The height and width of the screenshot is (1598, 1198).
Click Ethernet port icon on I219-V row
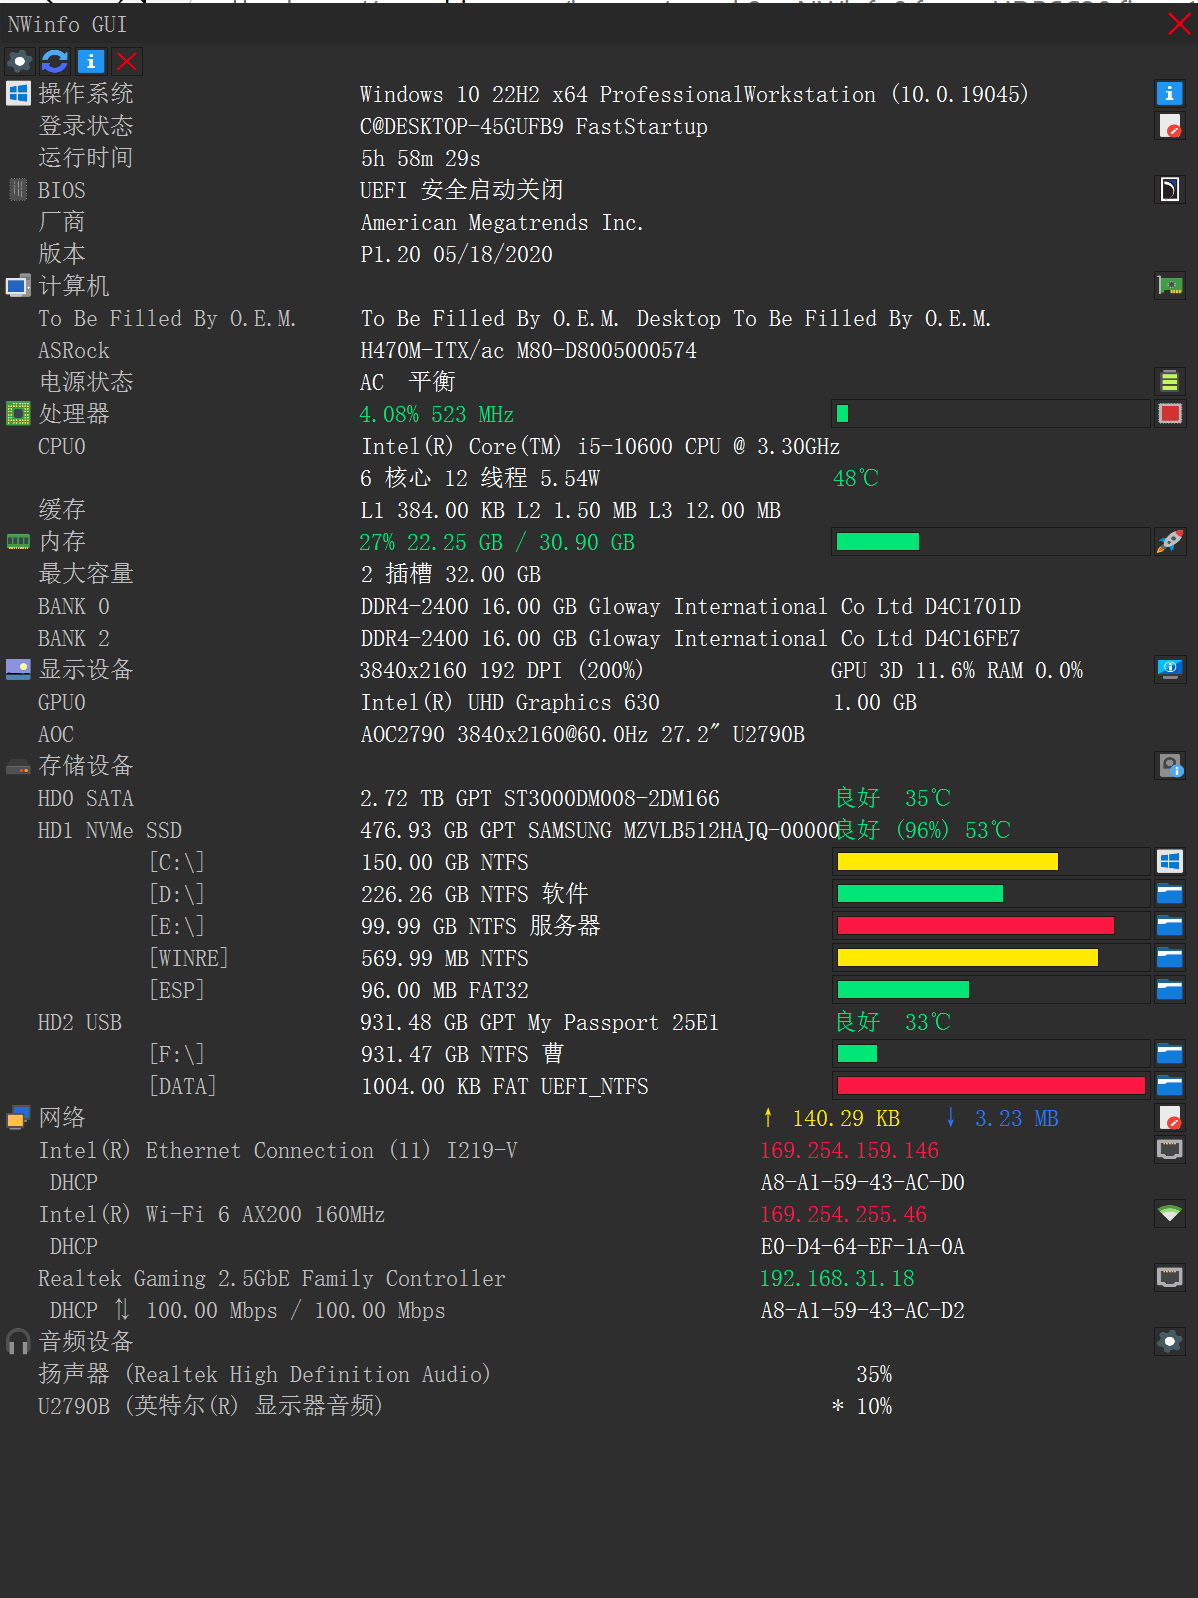click(1170, 1150)
